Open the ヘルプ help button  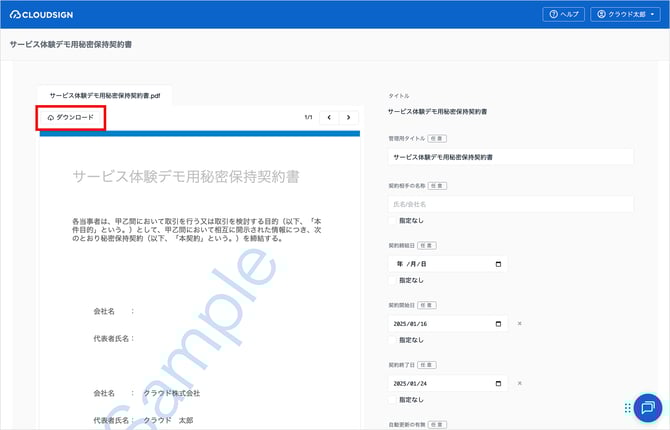(x=563, y=14)
